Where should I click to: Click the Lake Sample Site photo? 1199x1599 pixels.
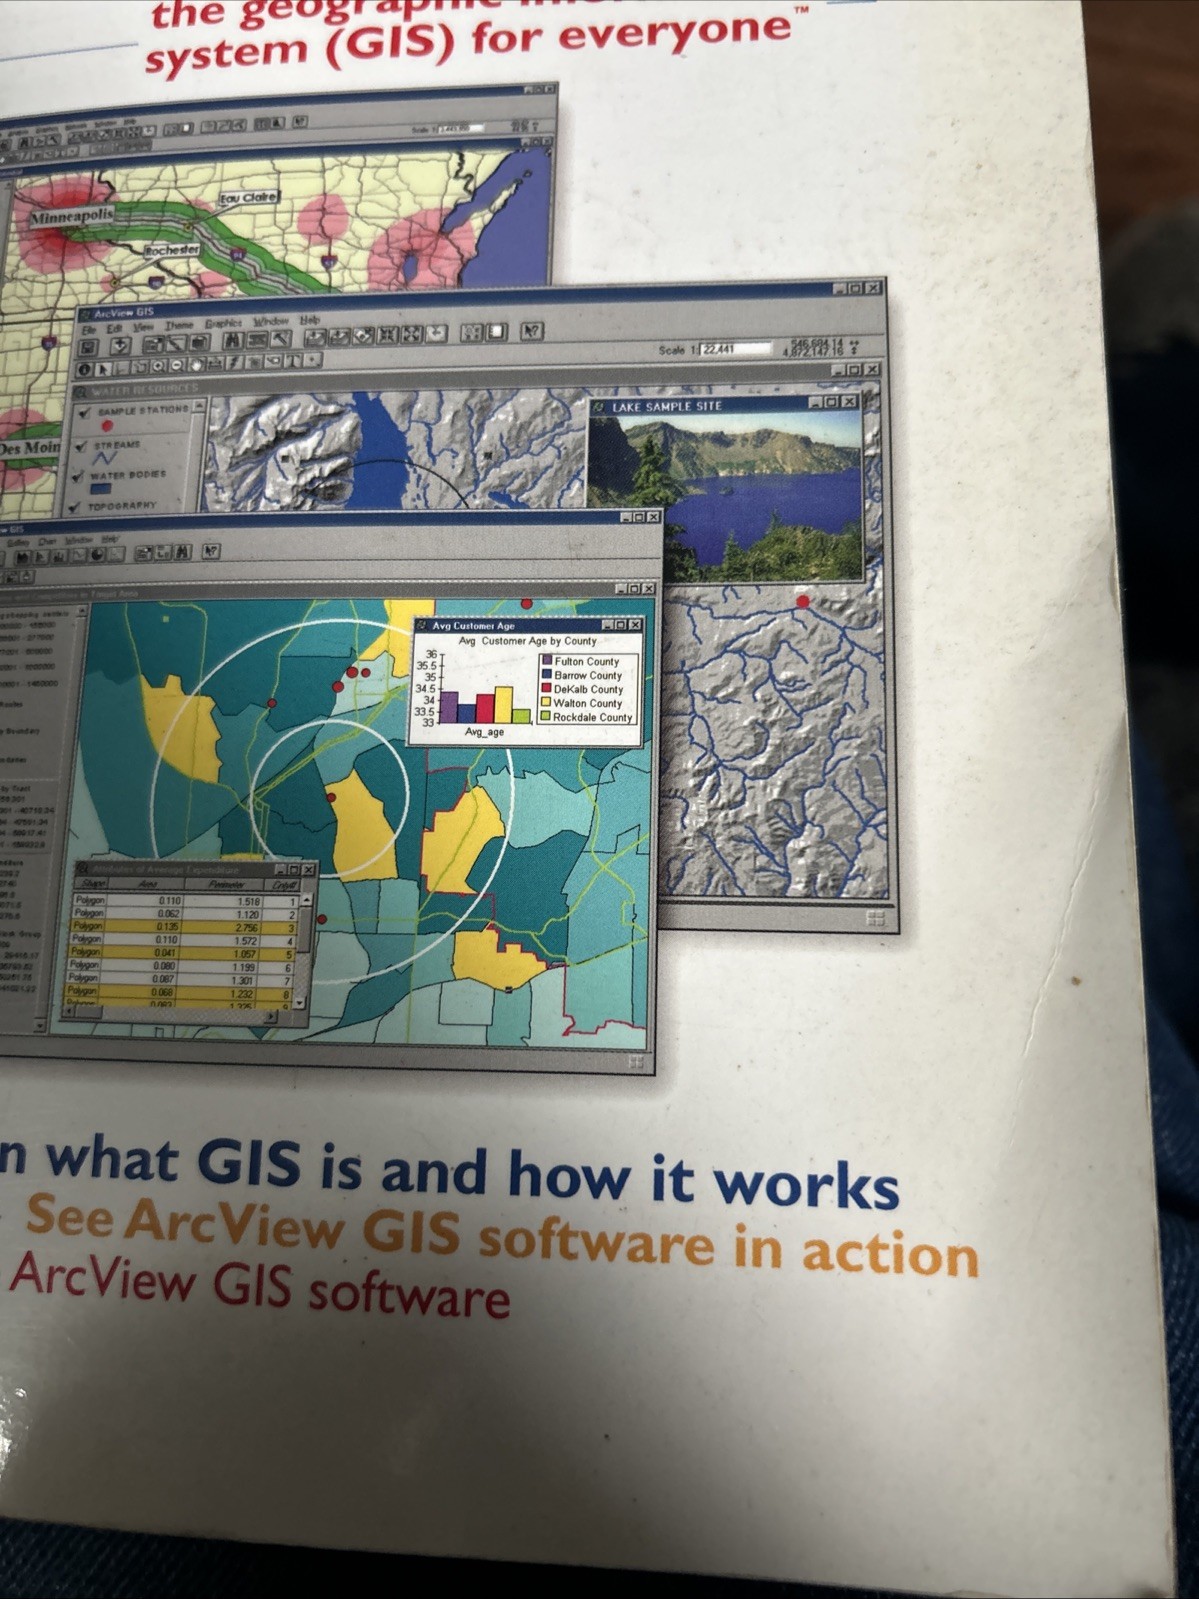coord(726,496)
